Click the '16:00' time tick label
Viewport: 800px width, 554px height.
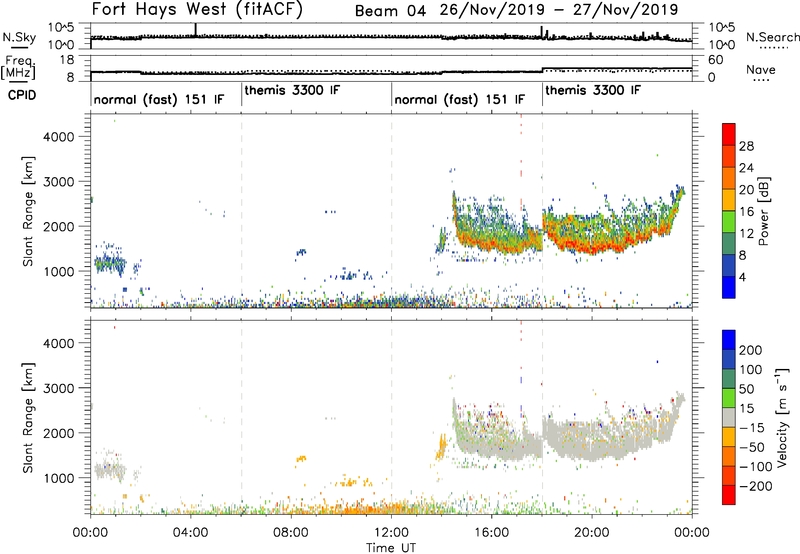(x=491, y=532)
